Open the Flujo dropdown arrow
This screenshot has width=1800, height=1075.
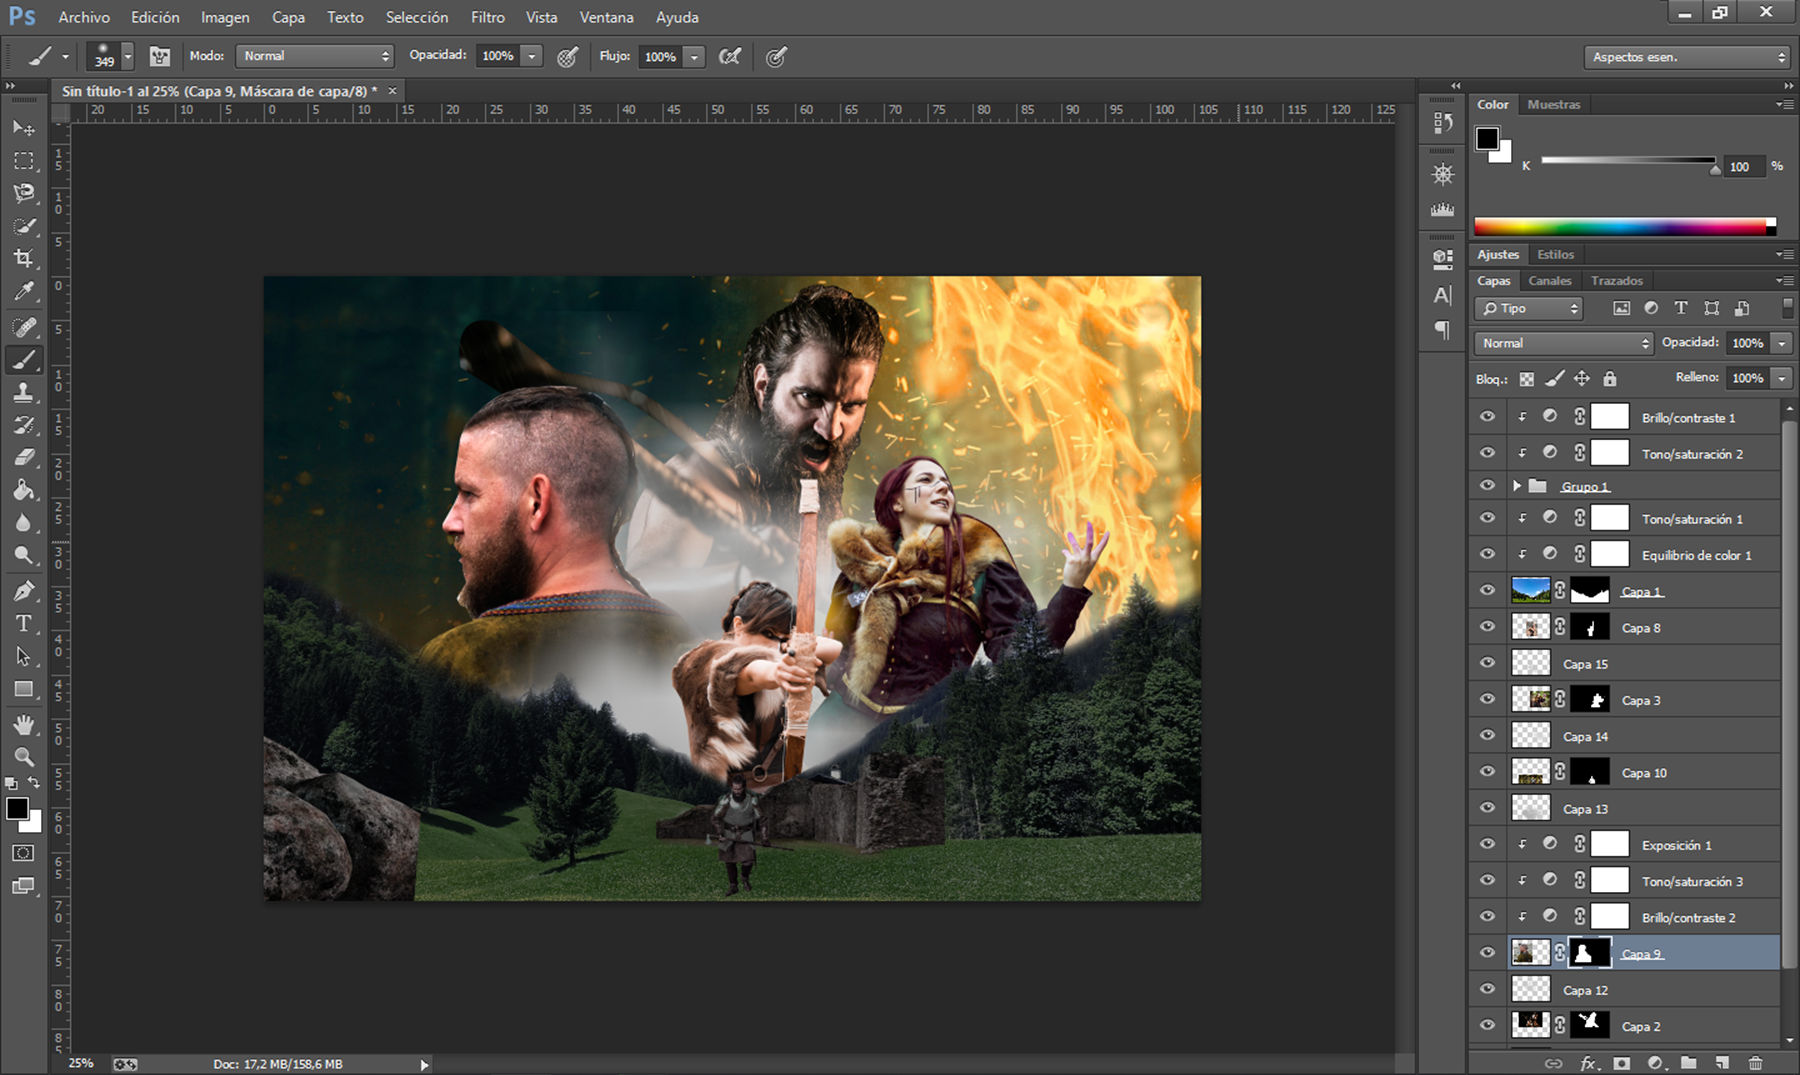[695, 56]
